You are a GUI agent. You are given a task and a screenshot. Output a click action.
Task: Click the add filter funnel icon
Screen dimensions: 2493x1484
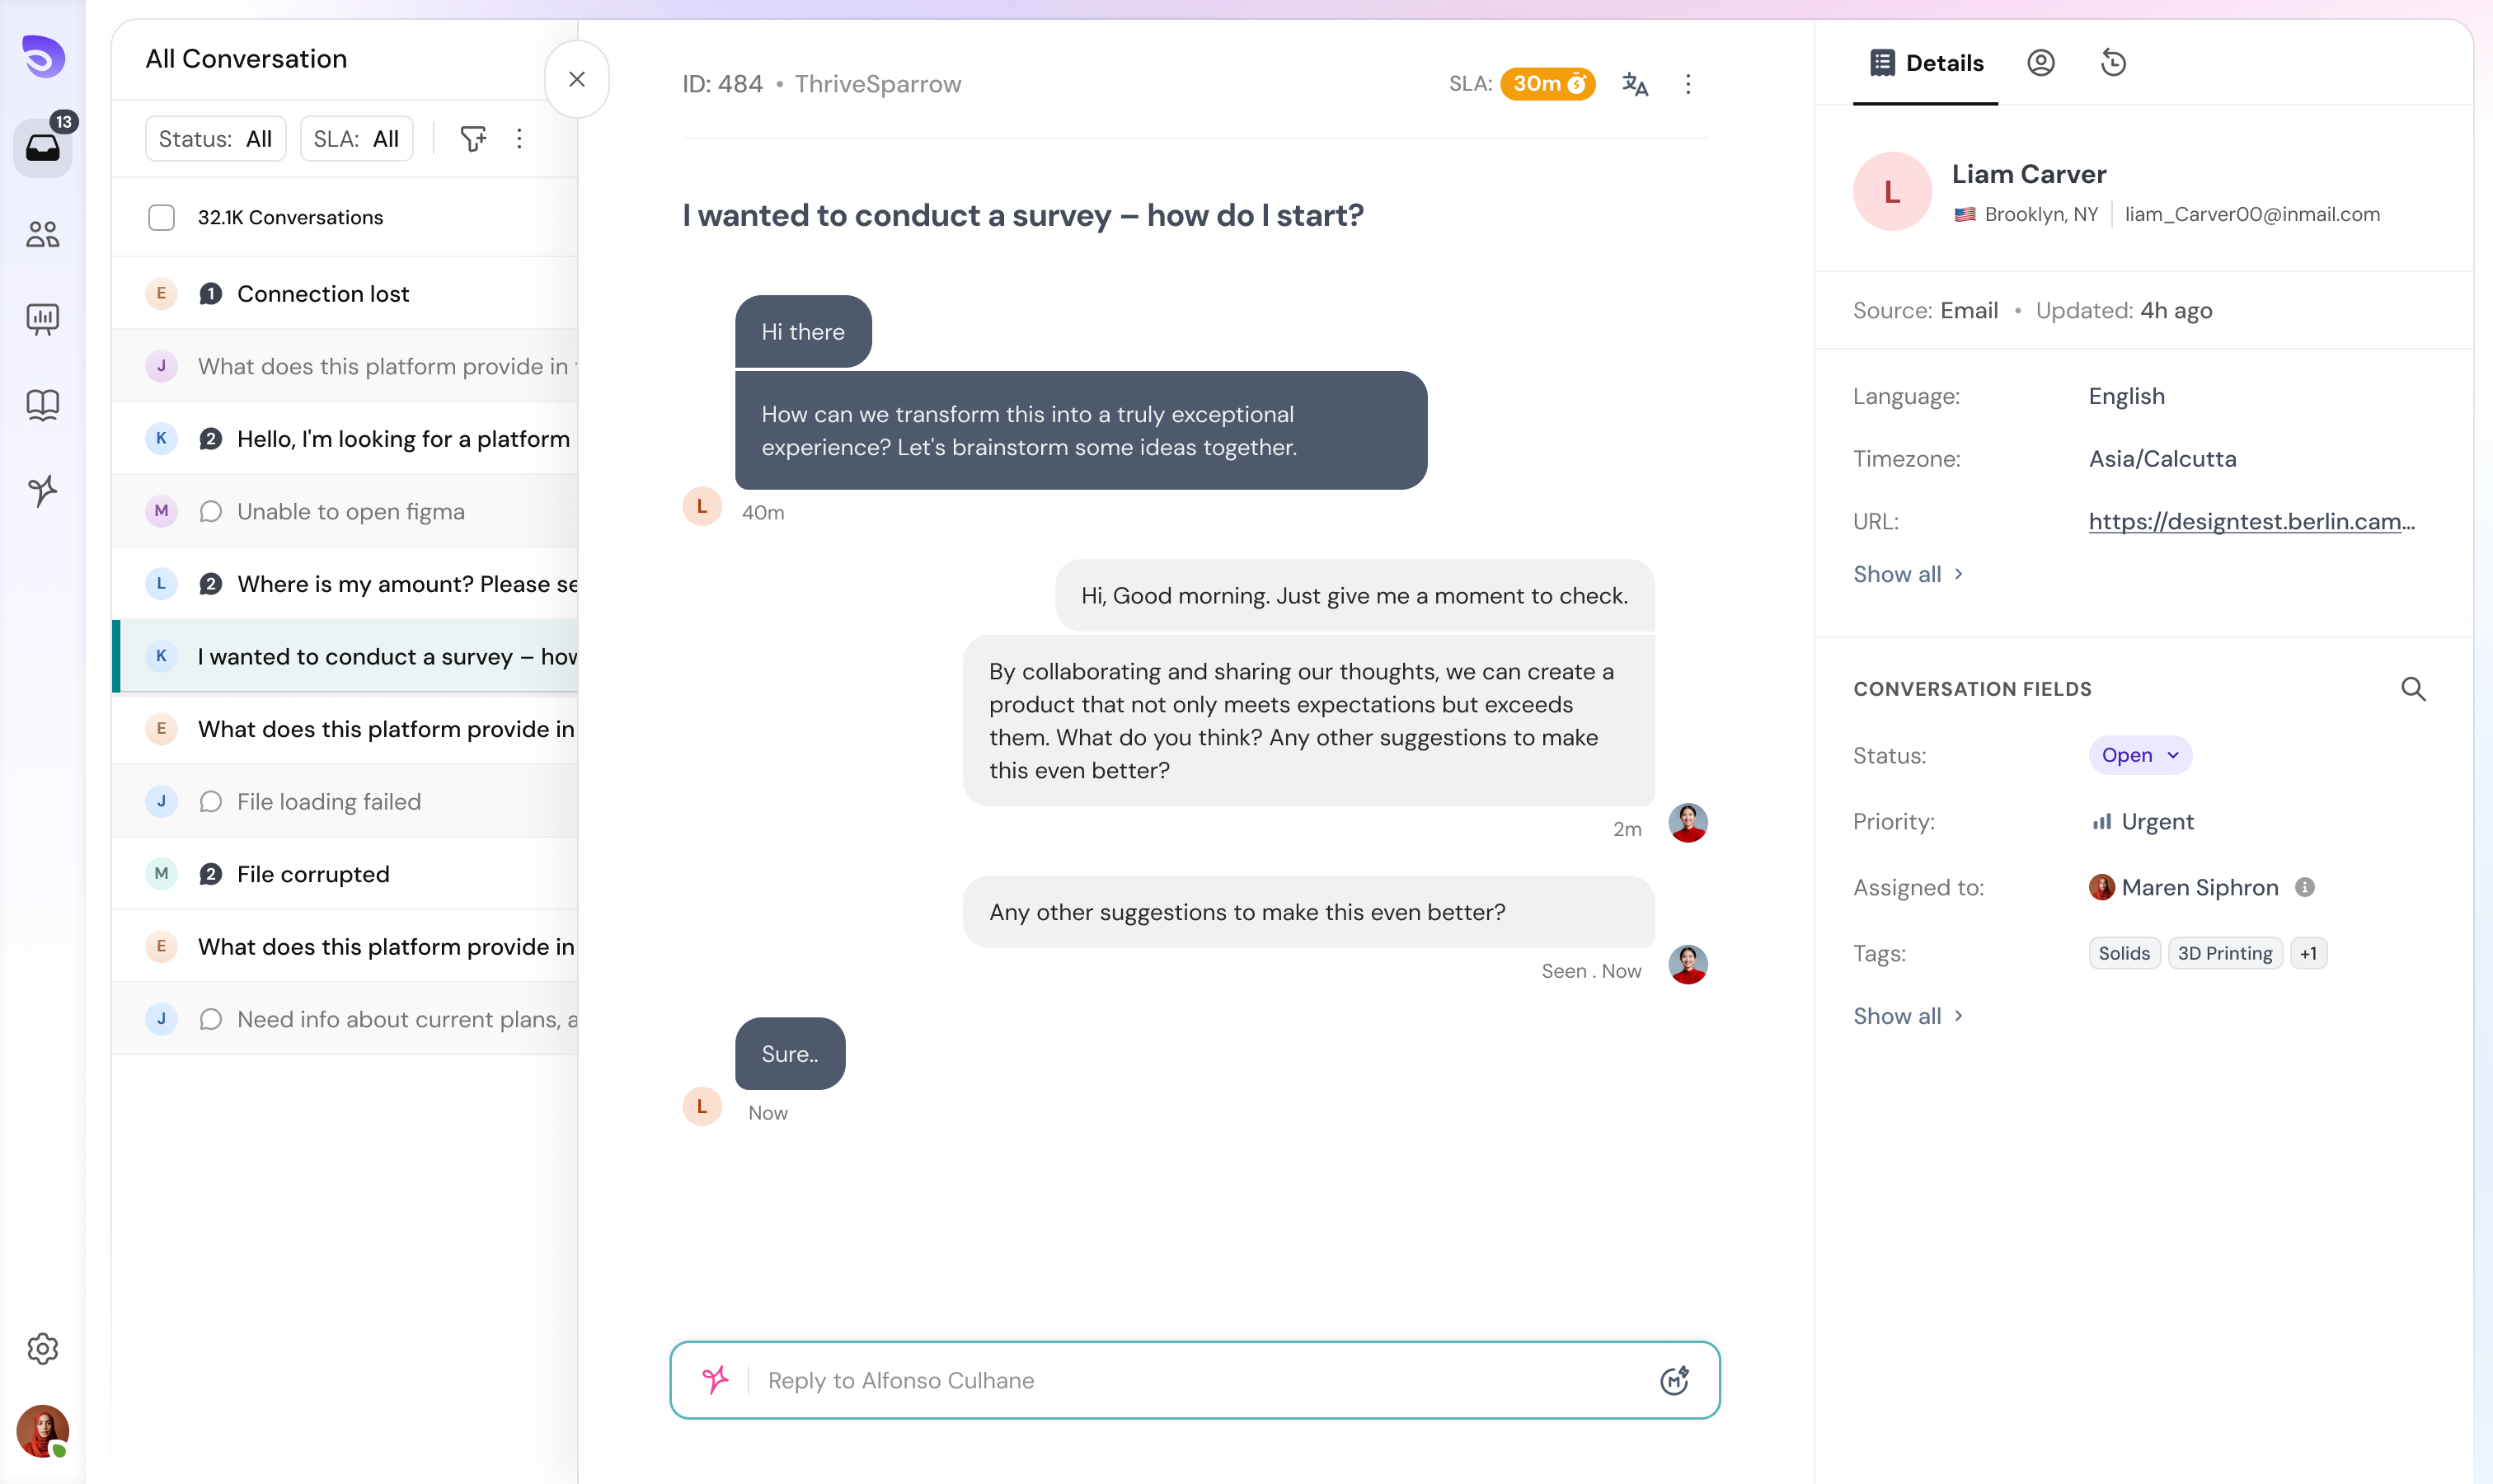tap(473, 139)
